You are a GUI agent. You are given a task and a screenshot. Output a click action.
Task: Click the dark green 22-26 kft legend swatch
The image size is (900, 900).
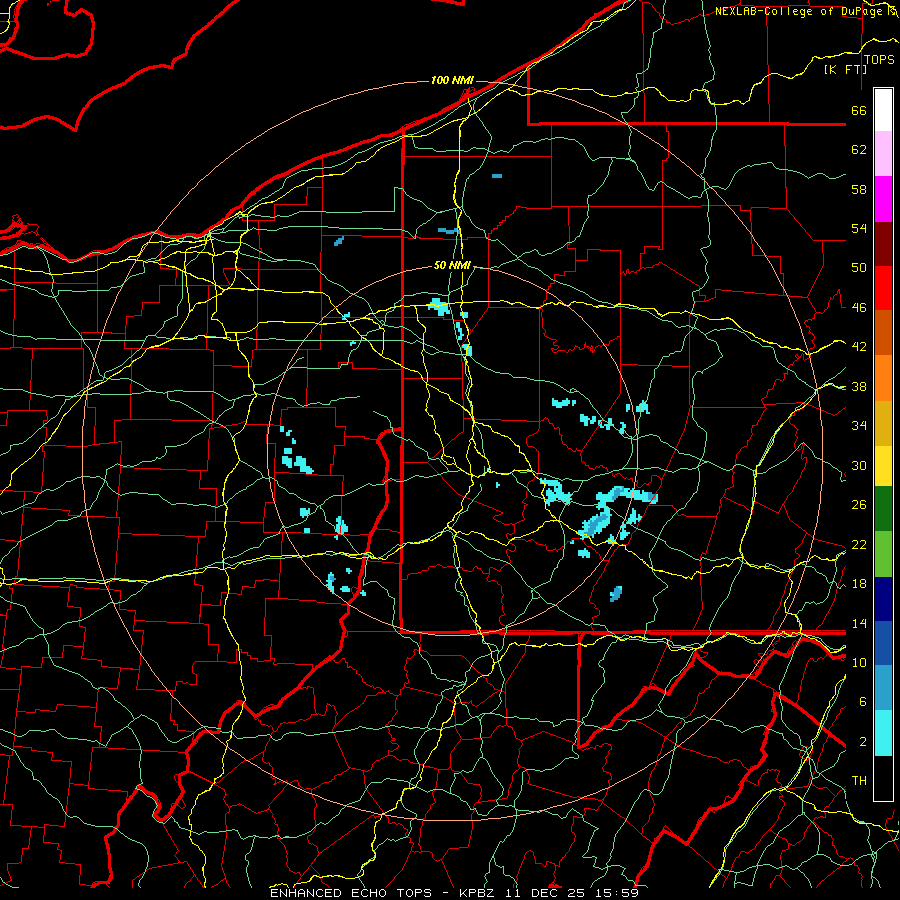point(883,509)
